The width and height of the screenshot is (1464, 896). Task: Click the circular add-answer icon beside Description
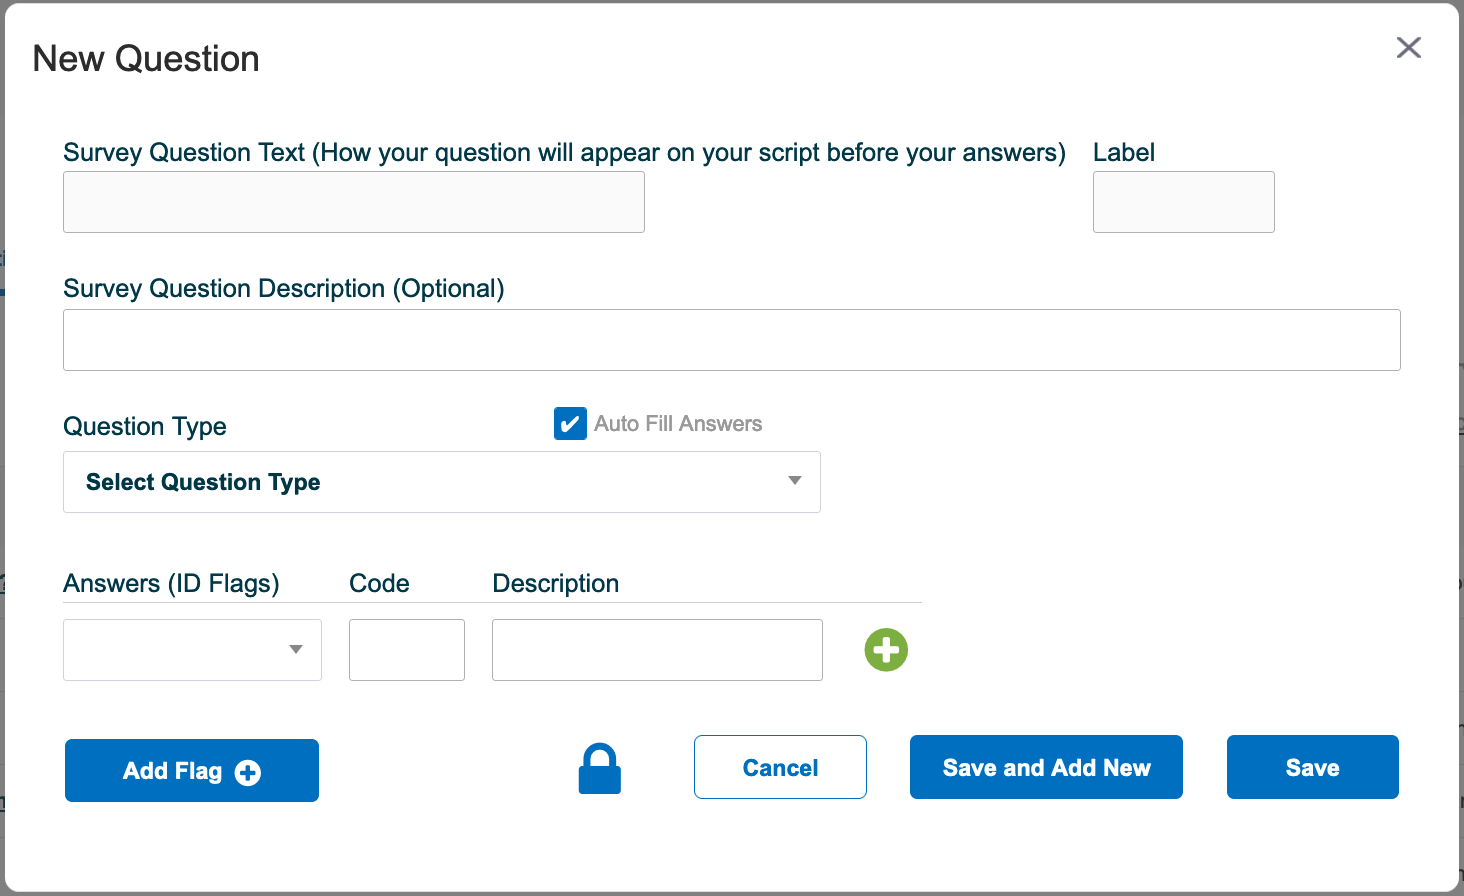[886, 650]
